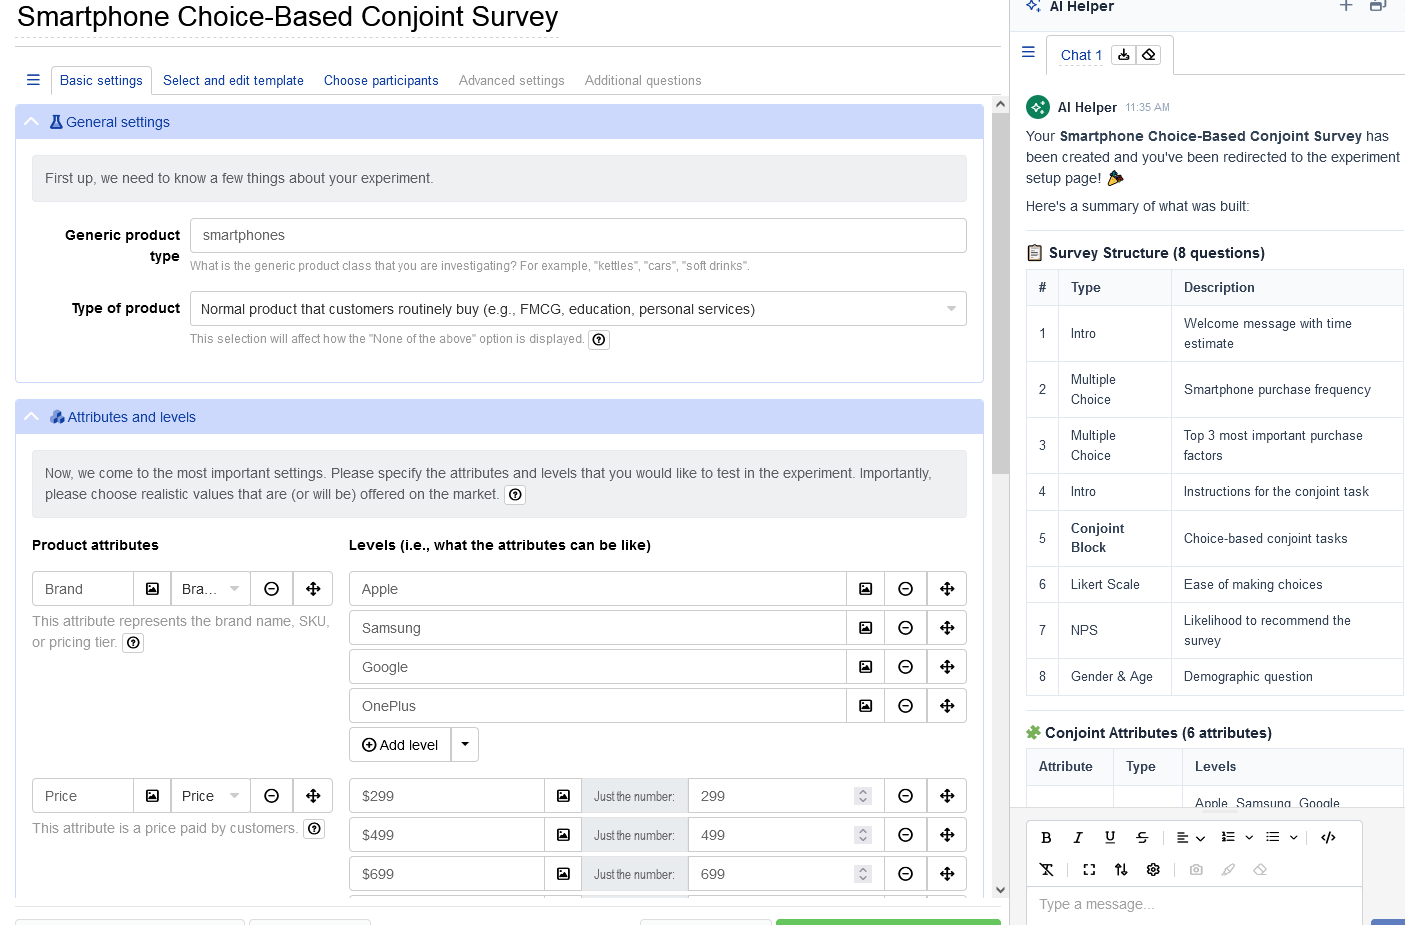Show help for Brand attribute description
The width and height of the screenshot is (1405, 925).
[x=133, y=643]
